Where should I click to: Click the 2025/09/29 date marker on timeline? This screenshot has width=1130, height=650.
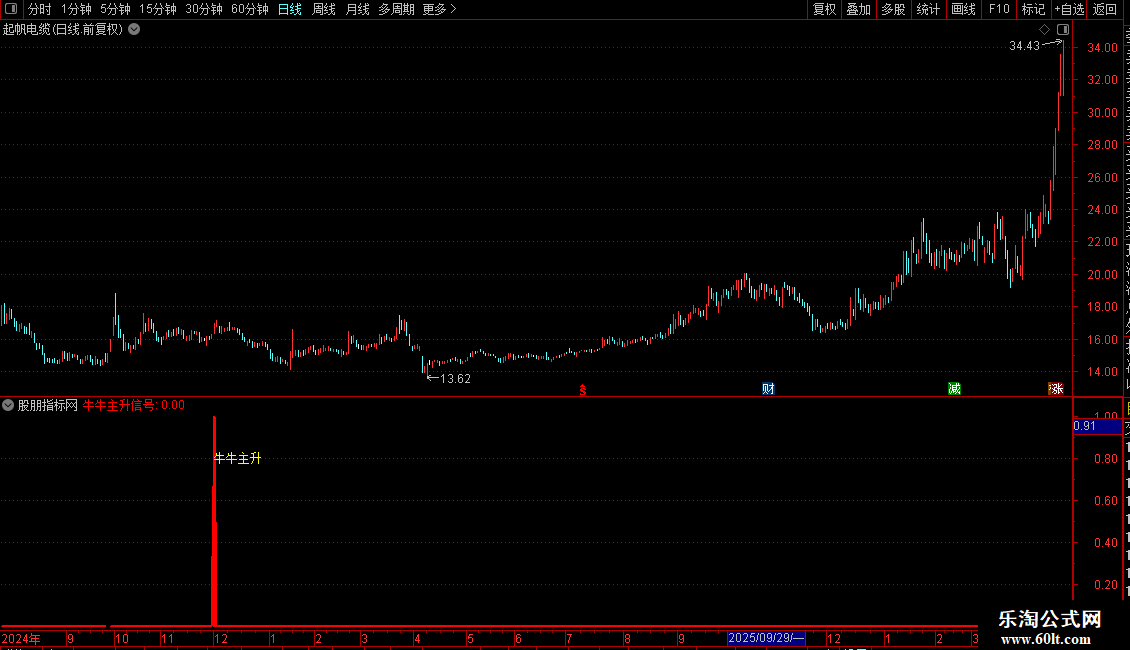point(765,638)
